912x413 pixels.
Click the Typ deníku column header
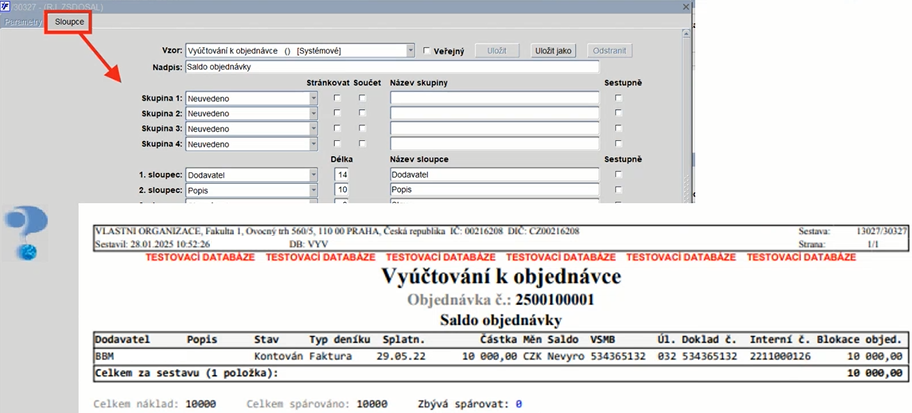pos(340,339)
